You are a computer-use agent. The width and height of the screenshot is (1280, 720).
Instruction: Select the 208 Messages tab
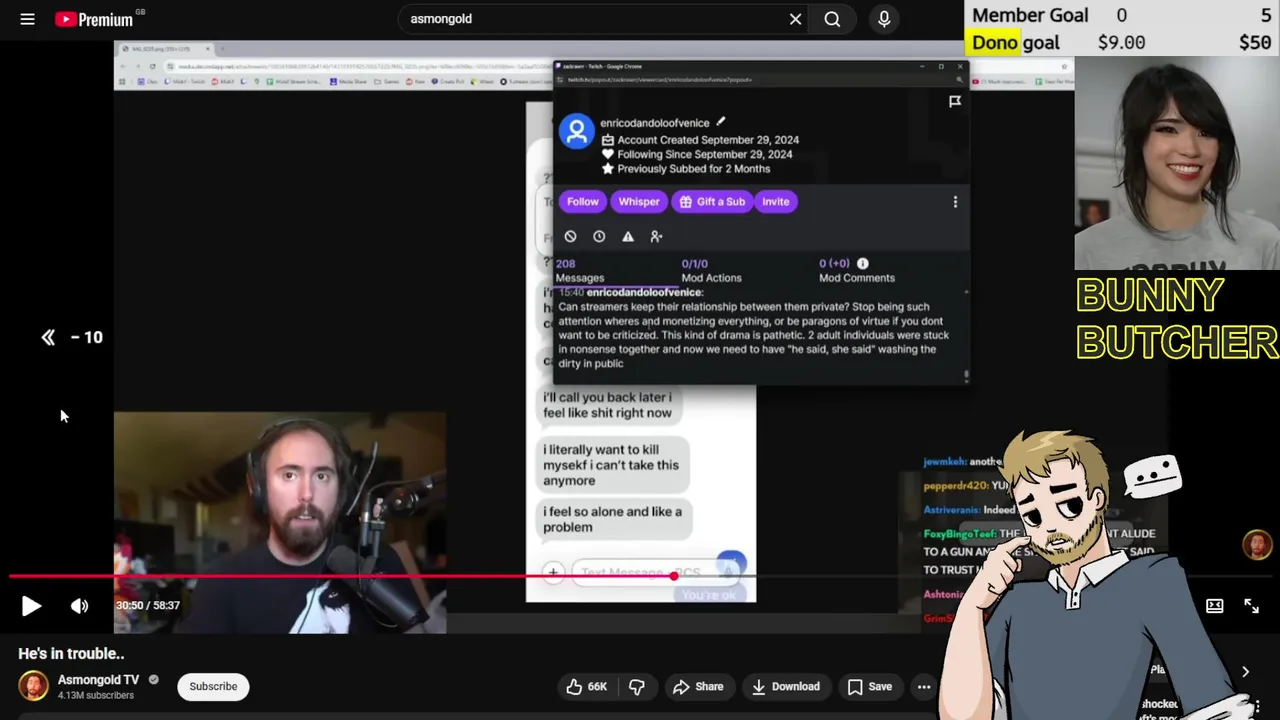coord(580,271)
